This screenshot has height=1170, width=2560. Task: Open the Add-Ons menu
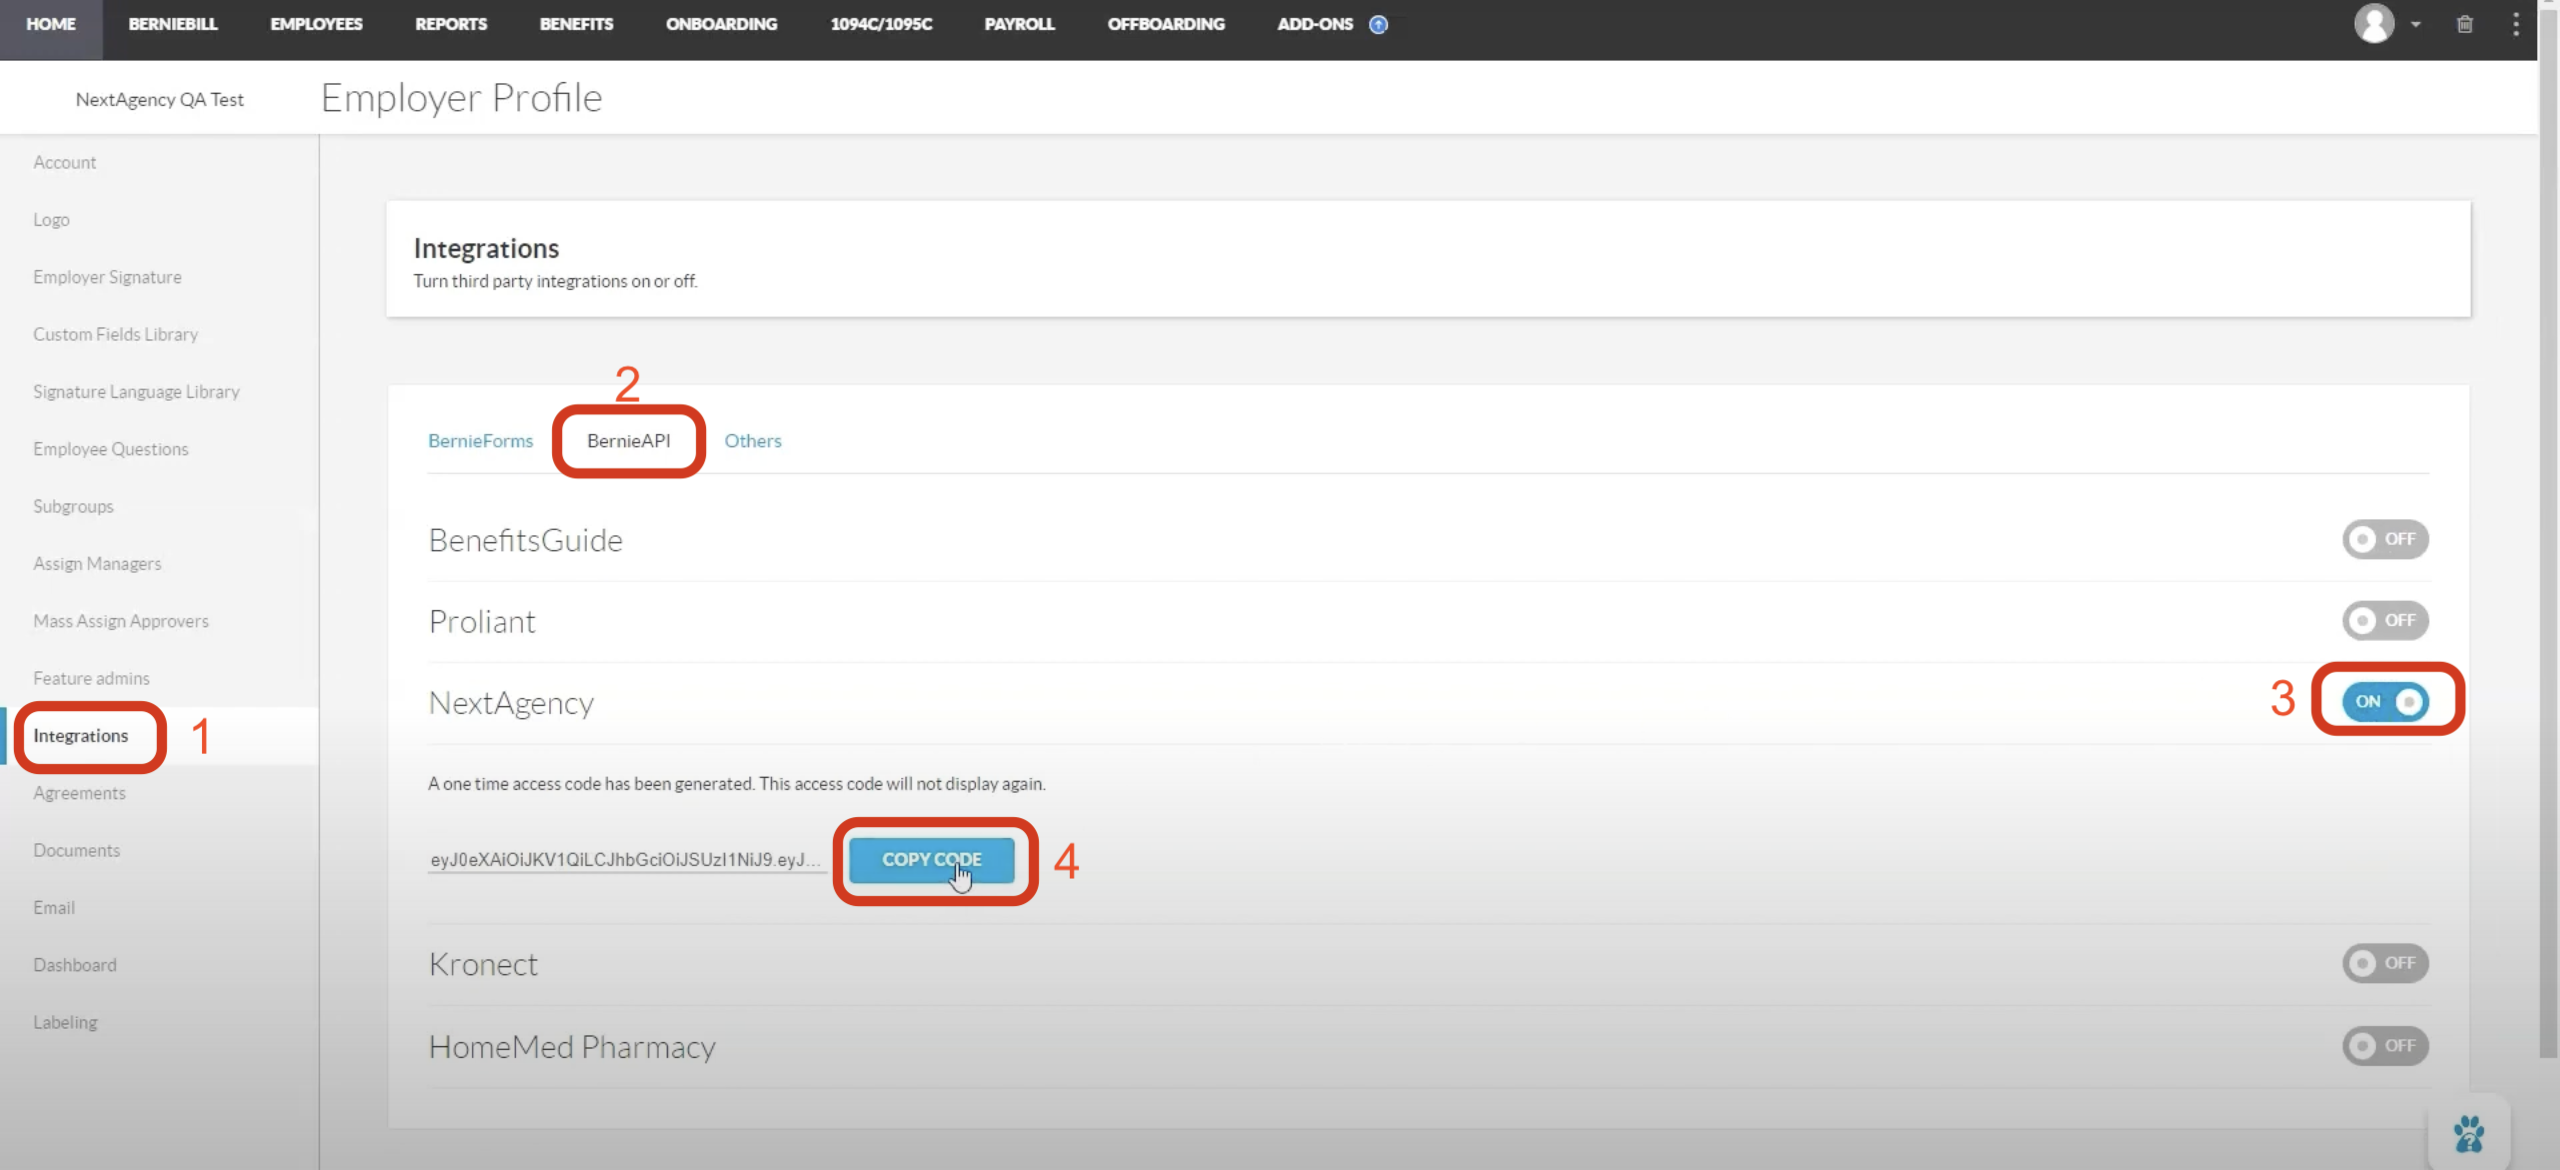pos(1315,24)
